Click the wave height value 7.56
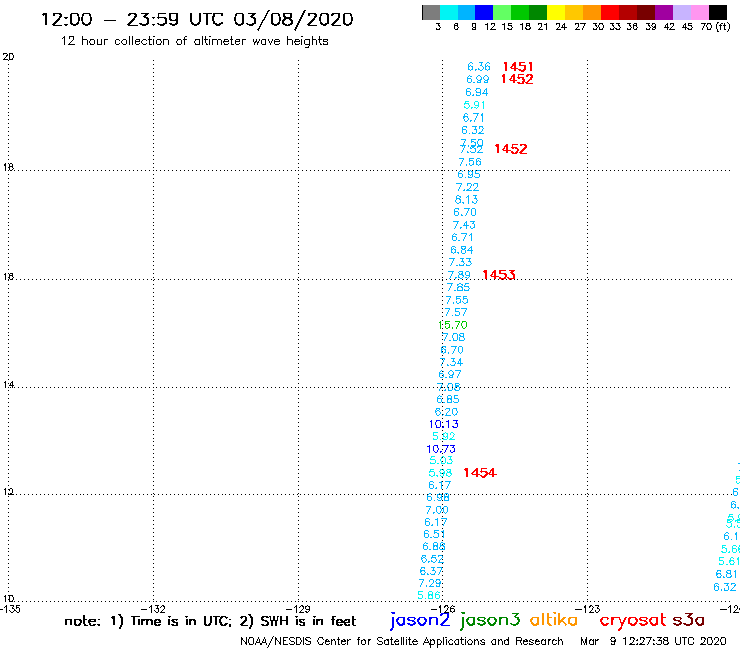Viewport: 740px width, 650px height. [x=470, y=162]
